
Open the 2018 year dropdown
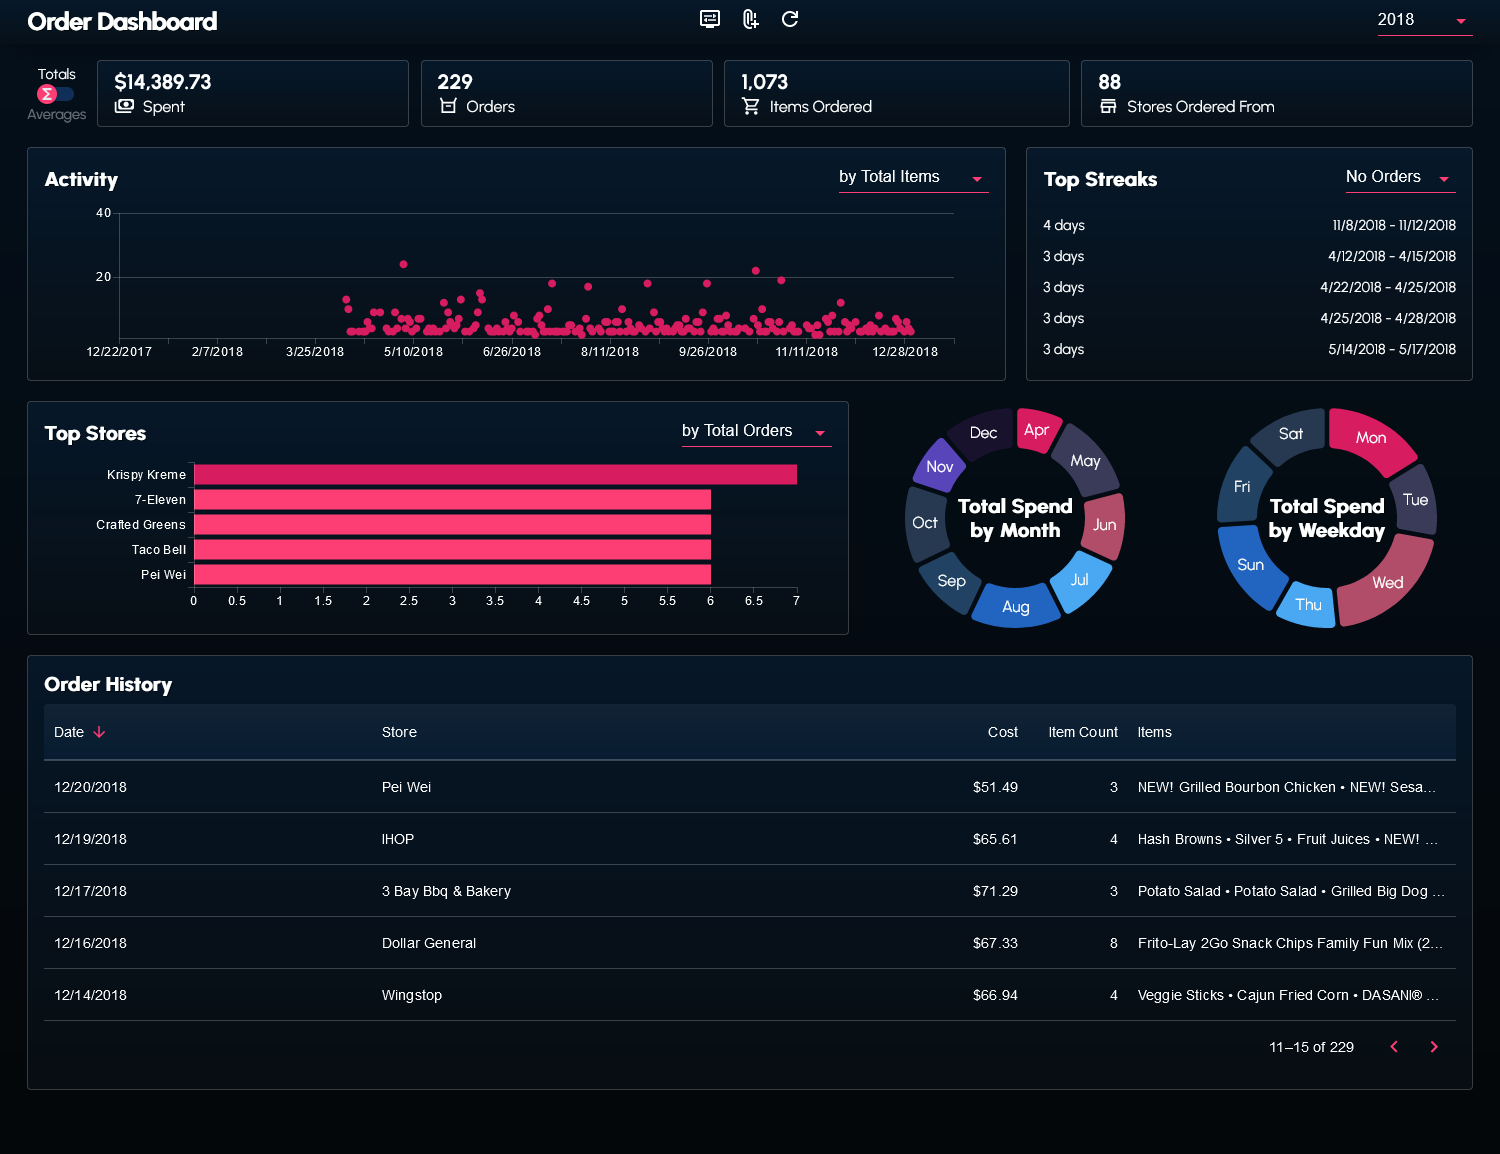click(1424, 20)
